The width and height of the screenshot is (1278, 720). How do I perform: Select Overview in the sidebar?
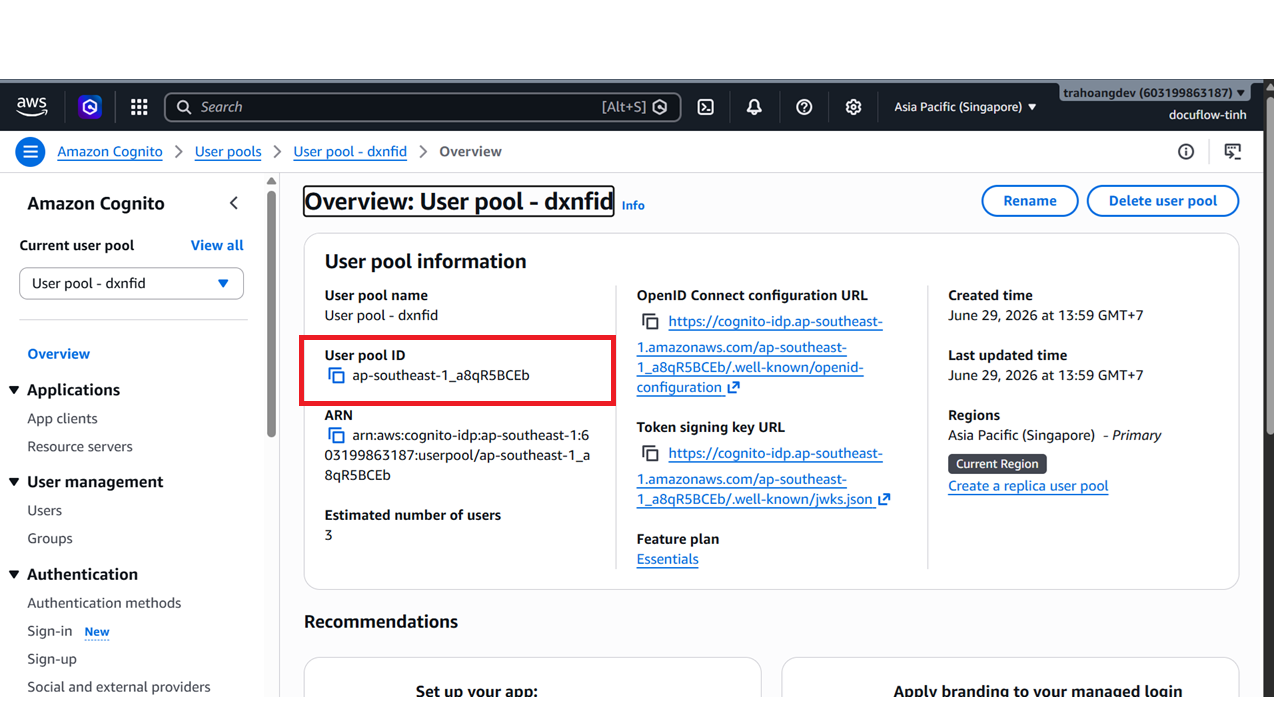pyautogui.click(x=59, y=354)
